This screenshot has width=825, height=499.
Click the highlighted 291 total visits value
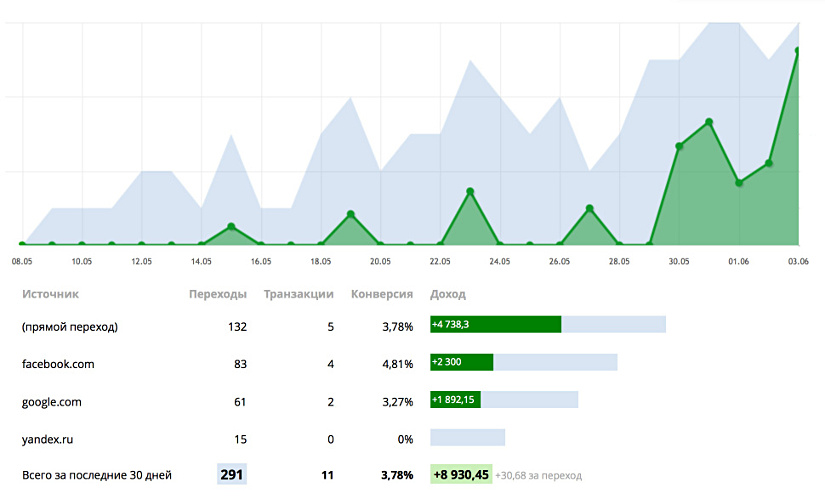point(231,475)
